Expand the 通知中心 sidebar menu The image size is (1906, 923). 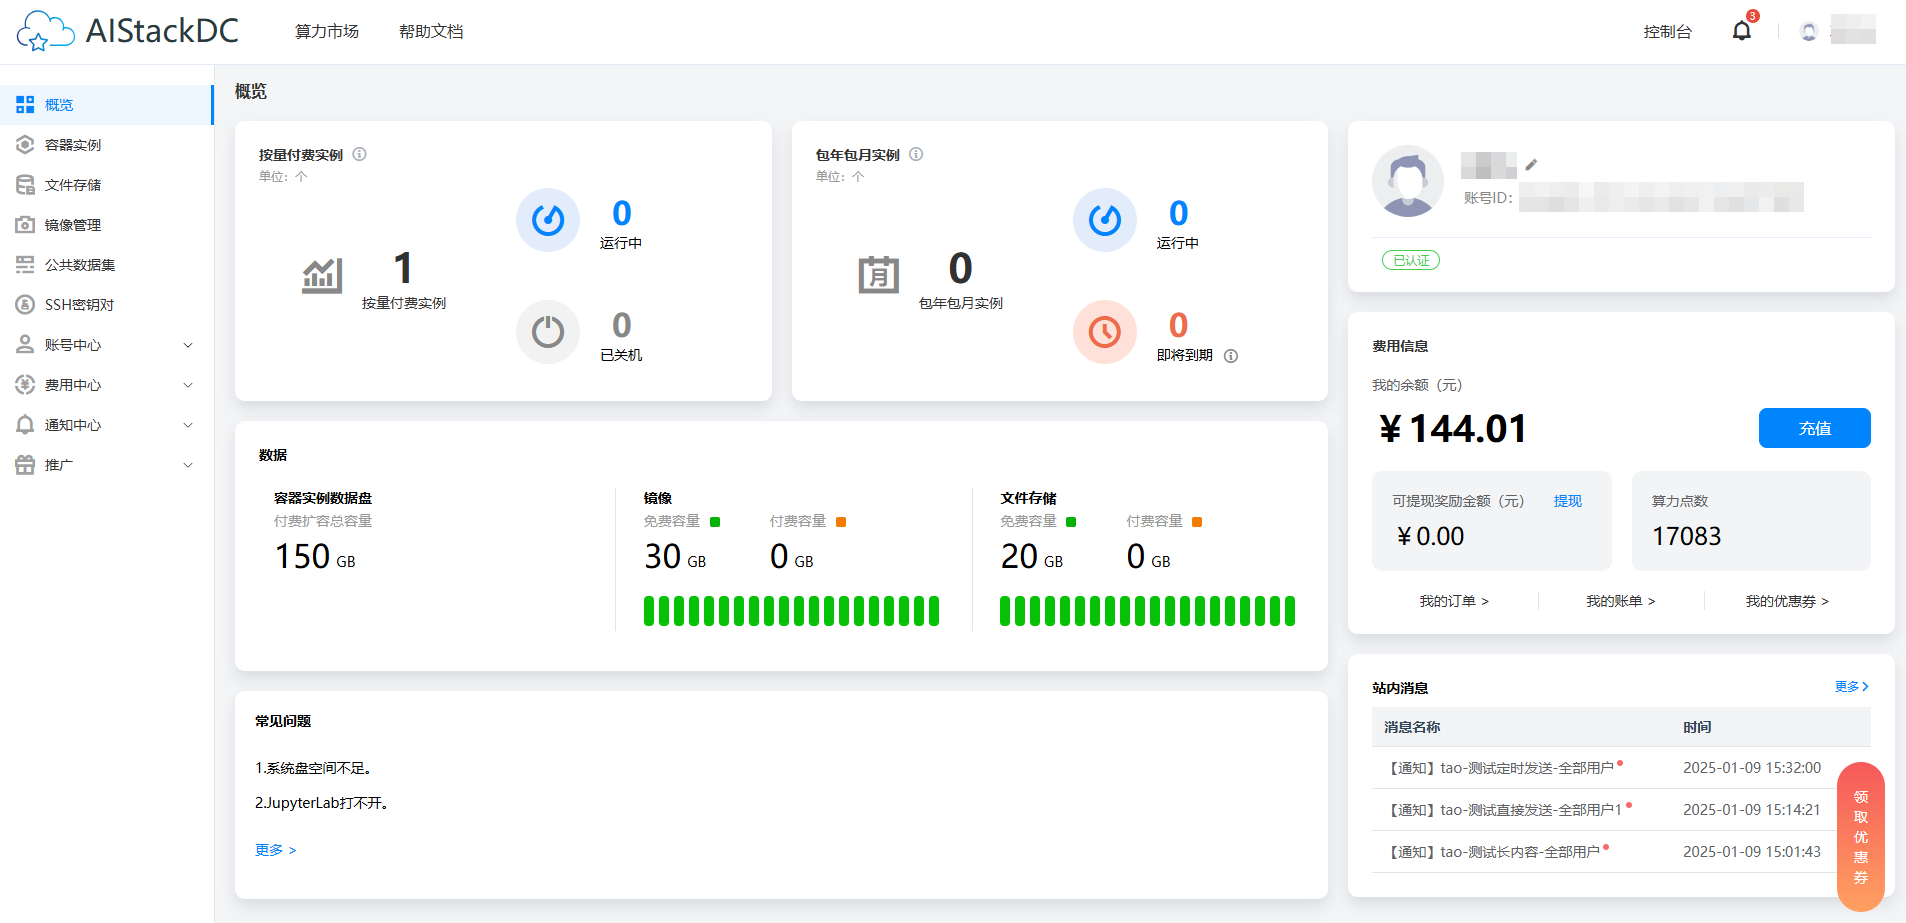[x=106, y=425]
